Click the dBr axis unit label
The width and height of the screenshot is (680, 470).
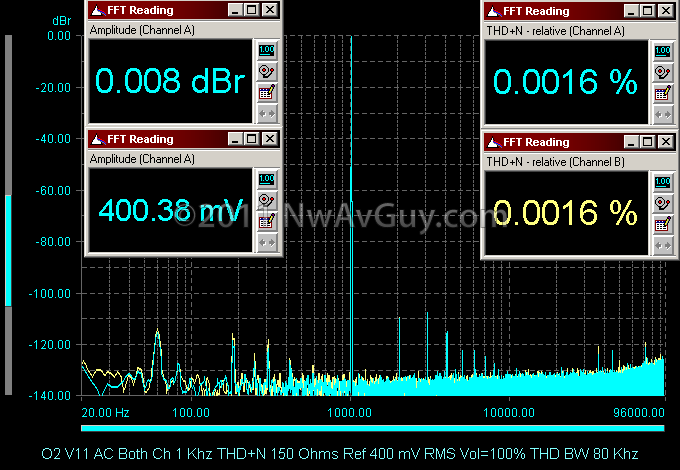(62, 21)
